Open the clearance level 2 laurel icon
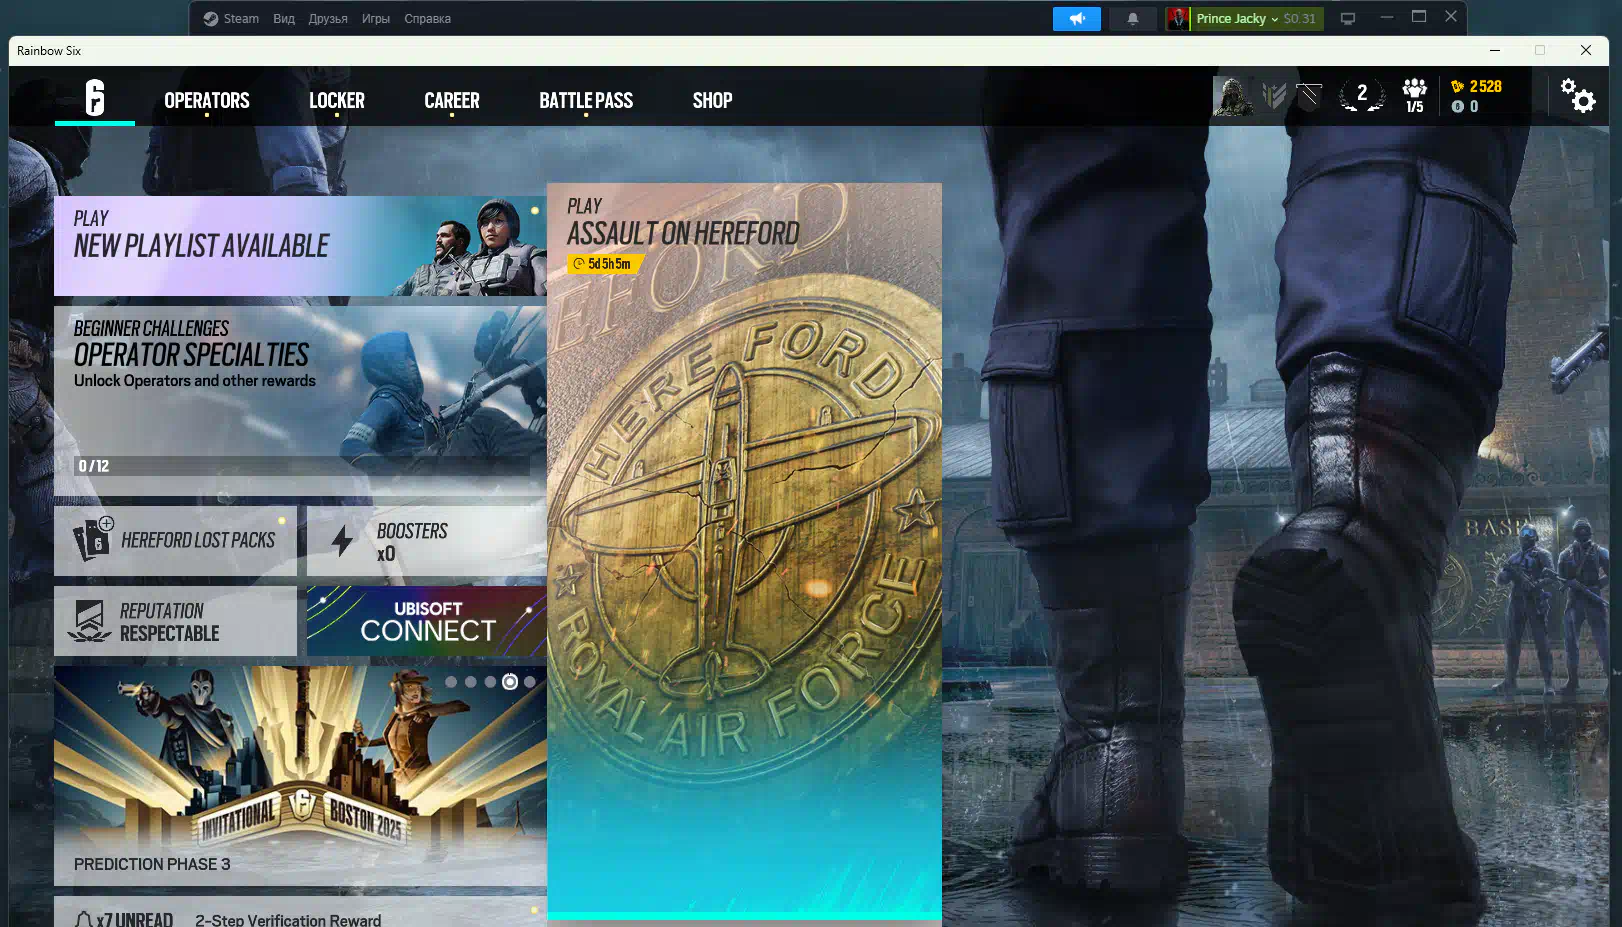 [1361, 95]
